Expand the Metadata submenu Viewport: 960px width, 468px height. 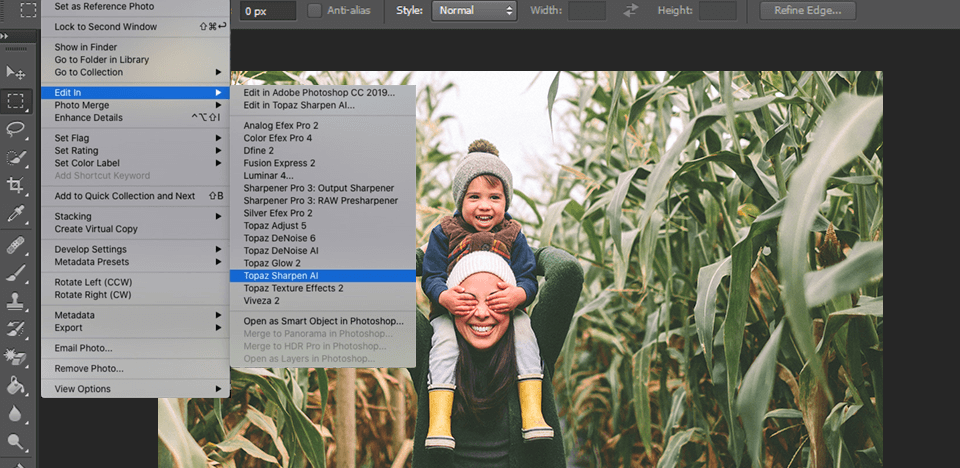[135, 315]
